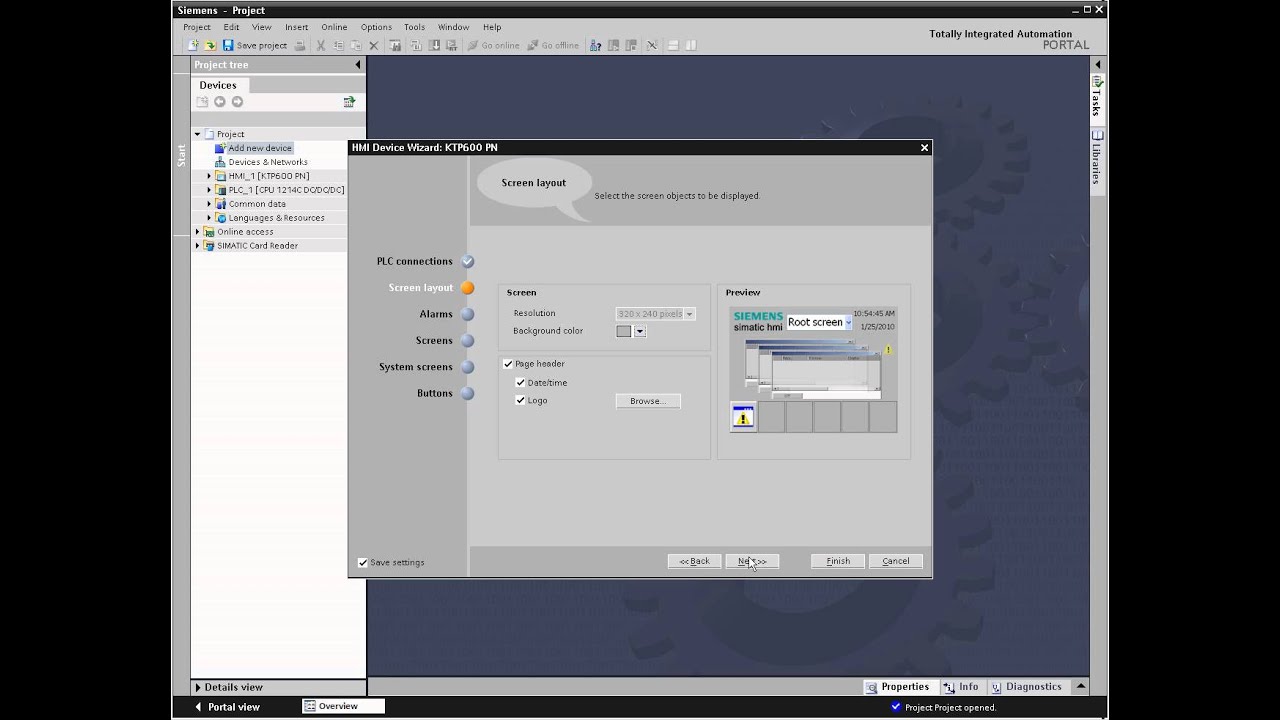Expand the HMI_1 [KTP600 PN] node
1280x720 pixels.
[x=209, y=176]
